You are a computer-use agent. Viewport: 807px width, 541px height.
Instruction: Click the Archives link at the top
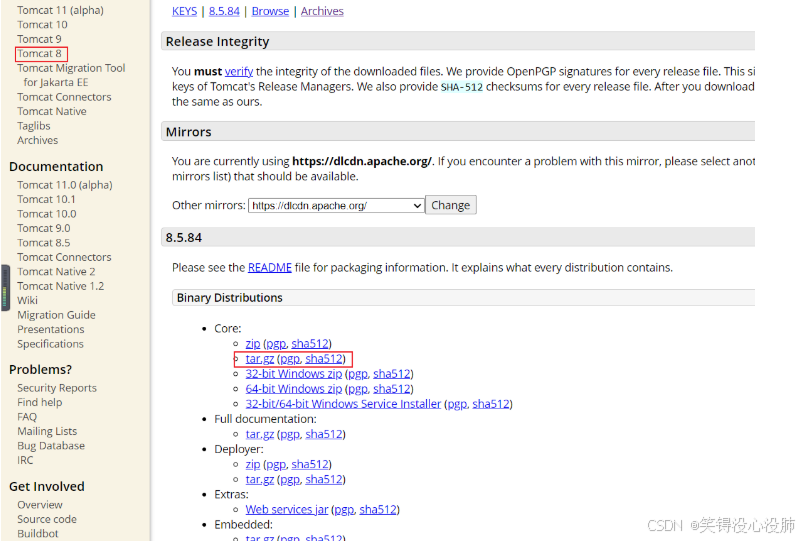pos(322,11)
